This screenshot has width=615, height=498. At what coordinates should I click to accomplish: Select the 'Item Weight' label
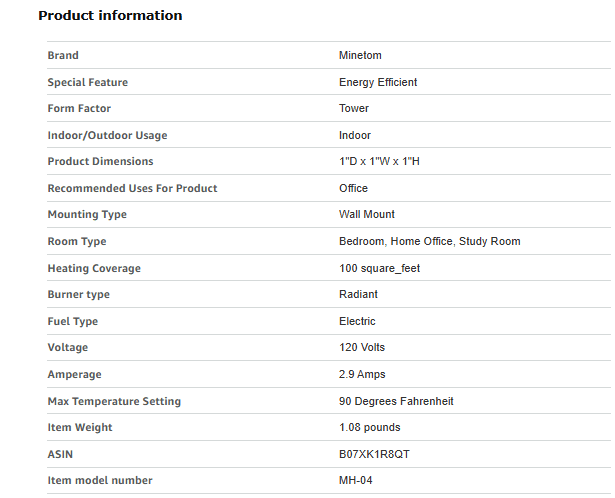pos(80,427)
